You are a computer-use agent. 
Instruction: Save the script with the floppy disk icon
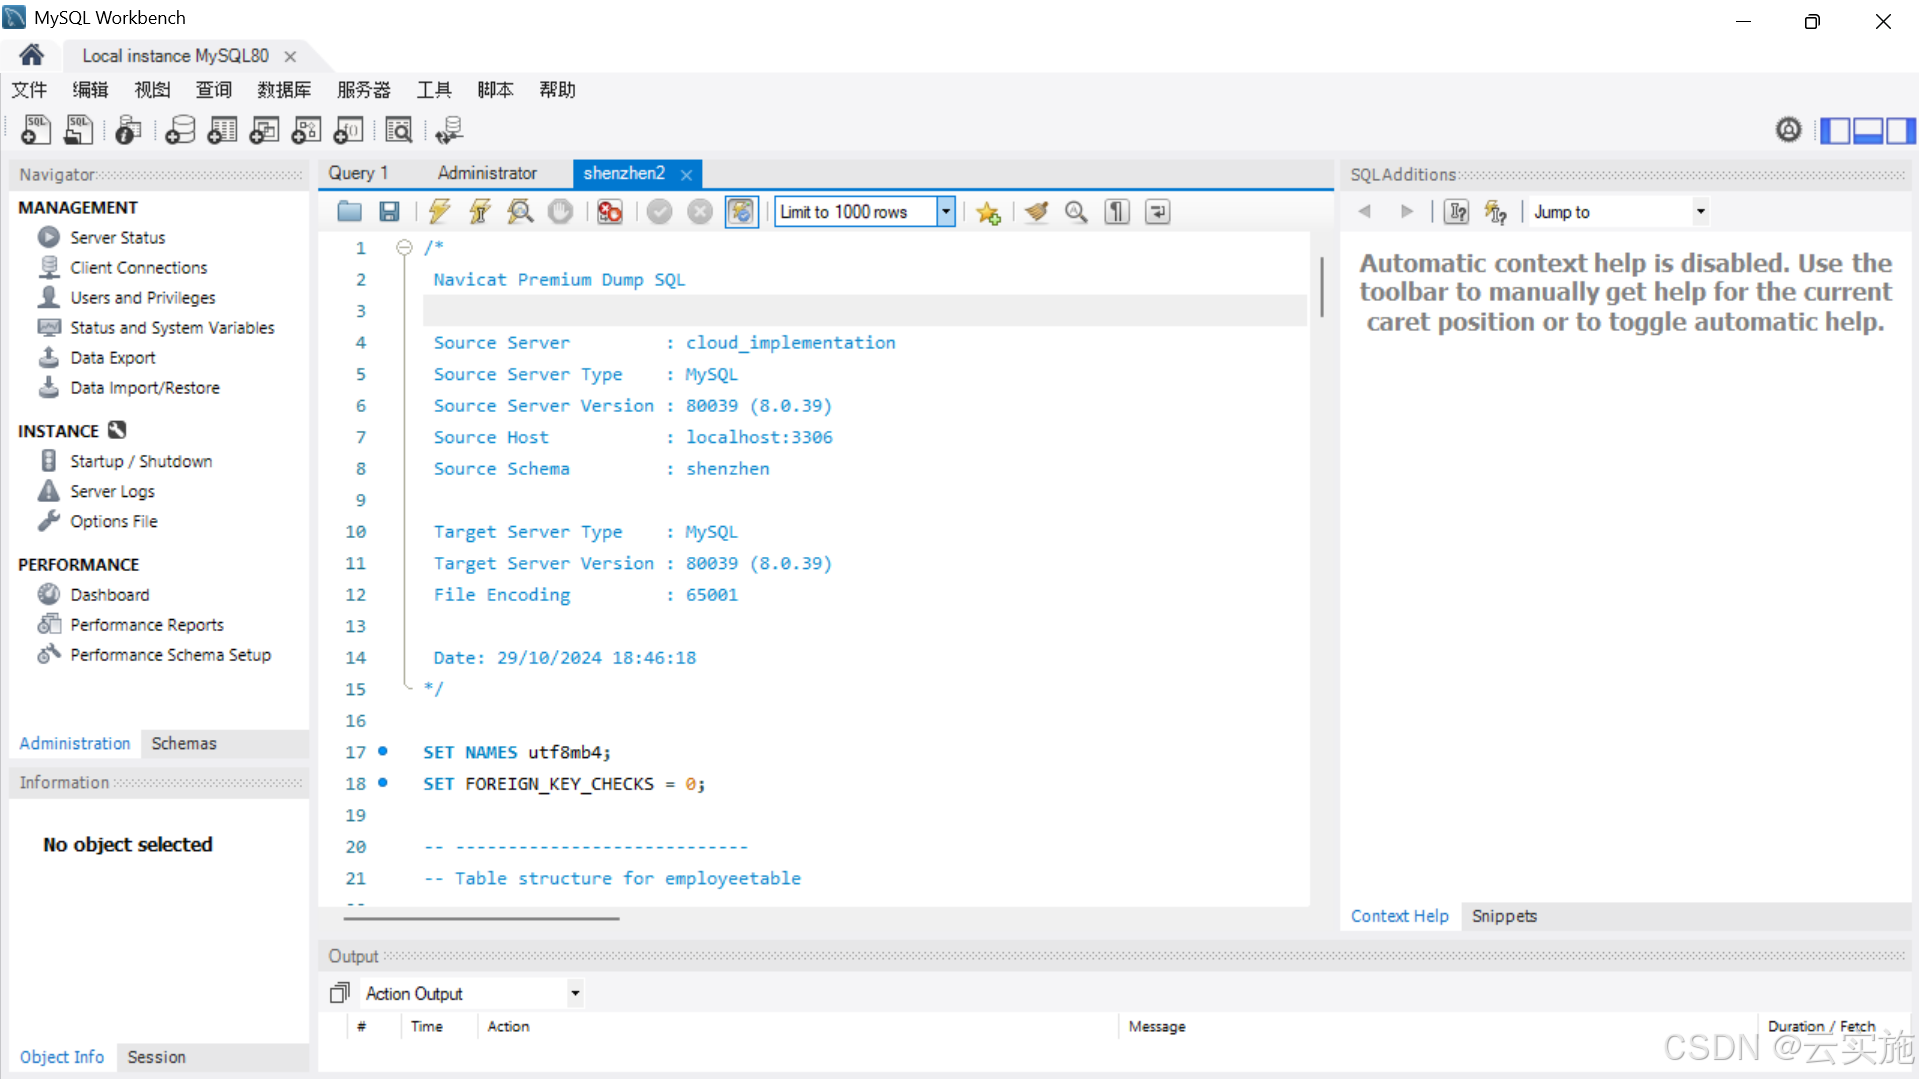pos(389,212)
